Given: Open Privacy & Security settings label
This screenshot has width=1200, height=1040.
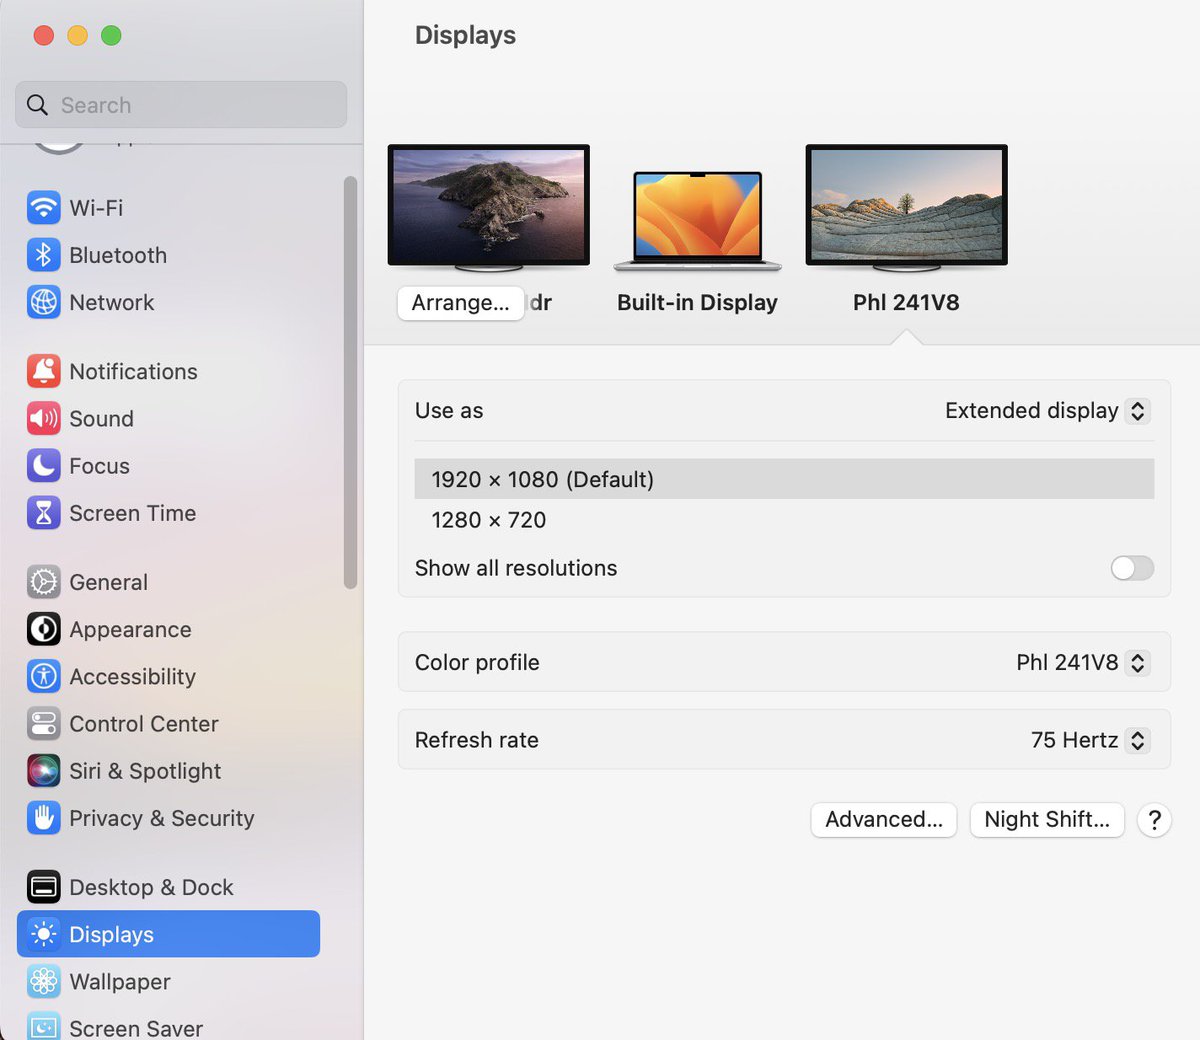Looking at the screenshot, I should click(x=162, y=819).
